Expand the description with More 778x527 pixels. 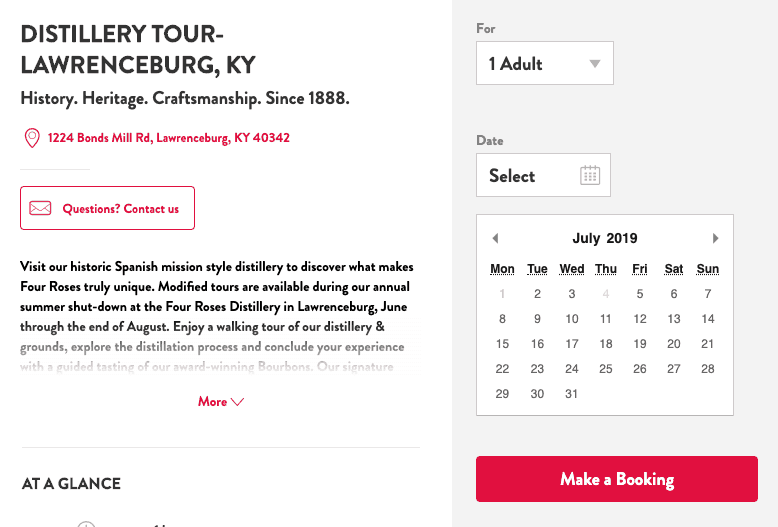pos(213,402)
